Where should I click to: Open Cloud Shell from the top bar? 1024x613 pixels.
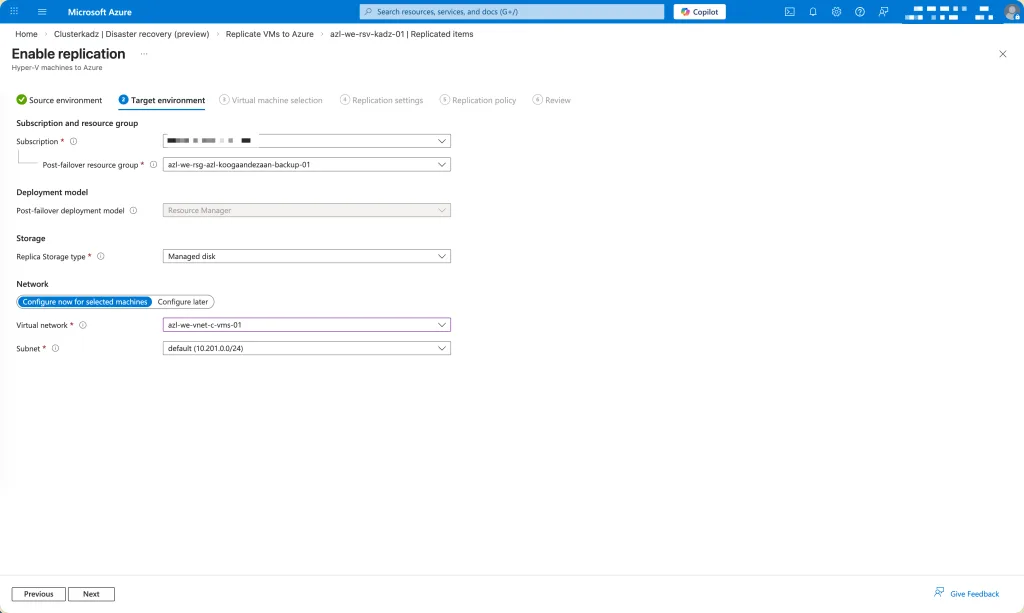click(x=790, y=12)
